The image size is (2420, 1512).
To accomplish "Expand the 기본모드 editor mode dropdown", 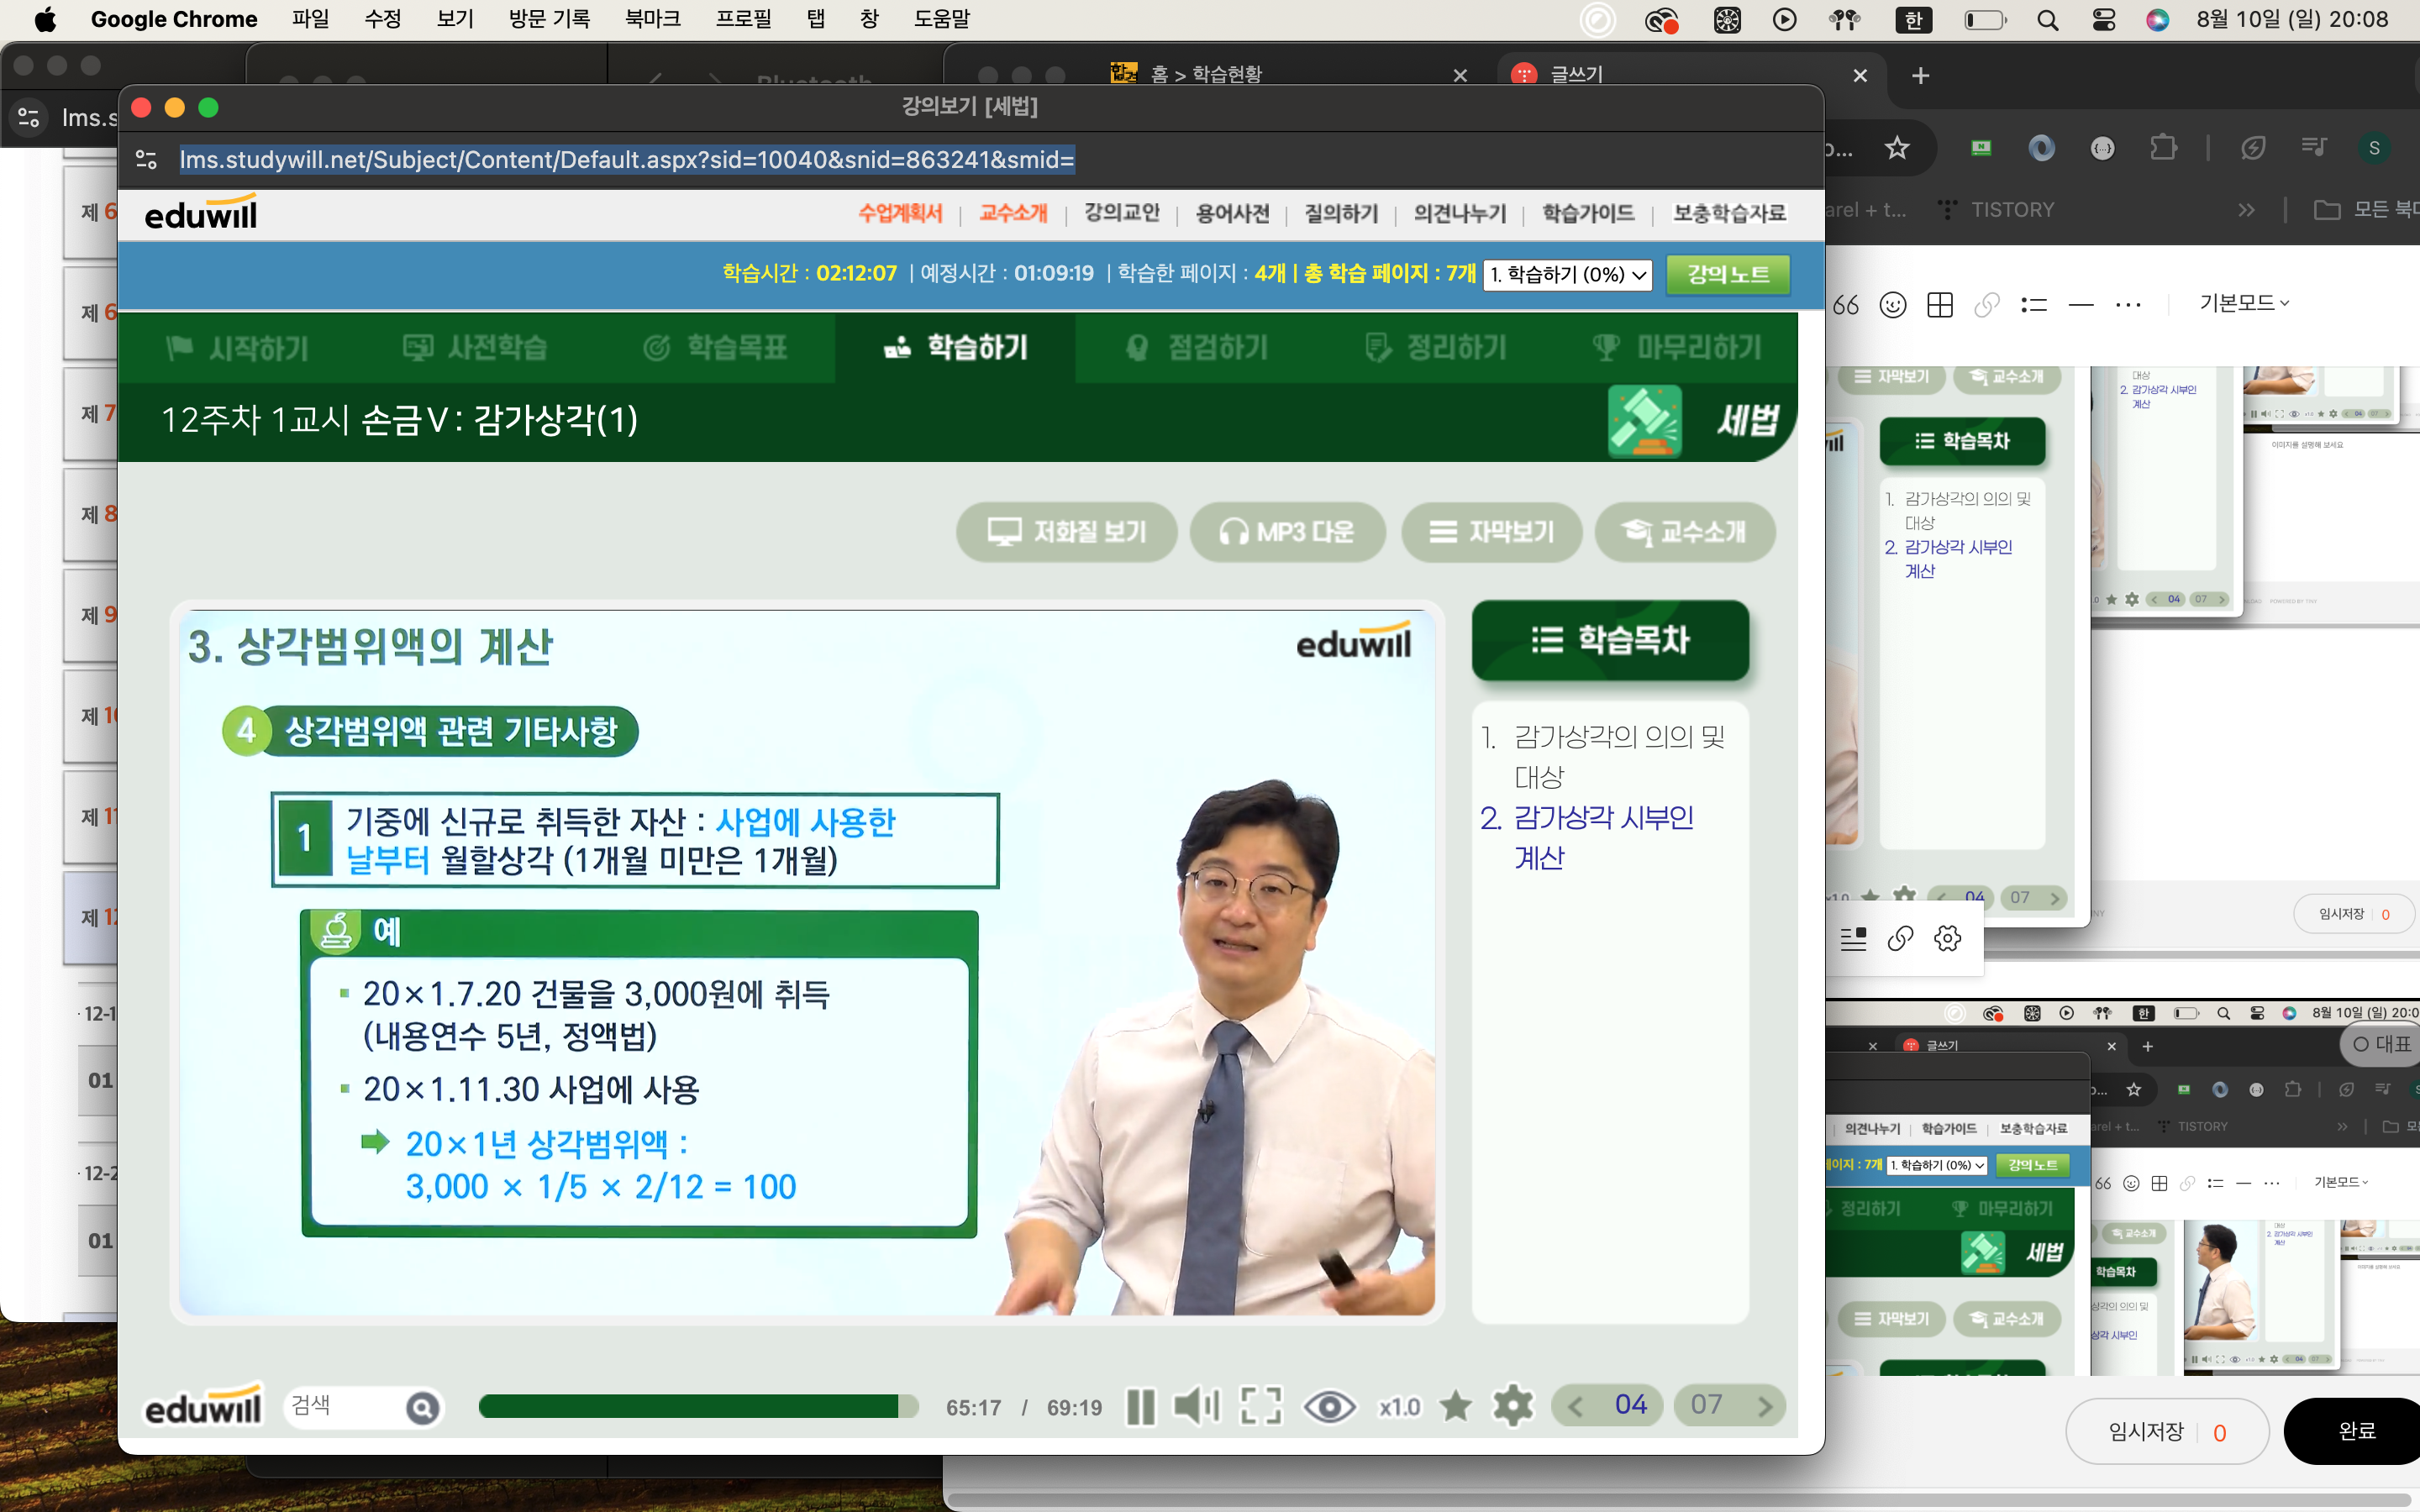I will [2244, 303].
